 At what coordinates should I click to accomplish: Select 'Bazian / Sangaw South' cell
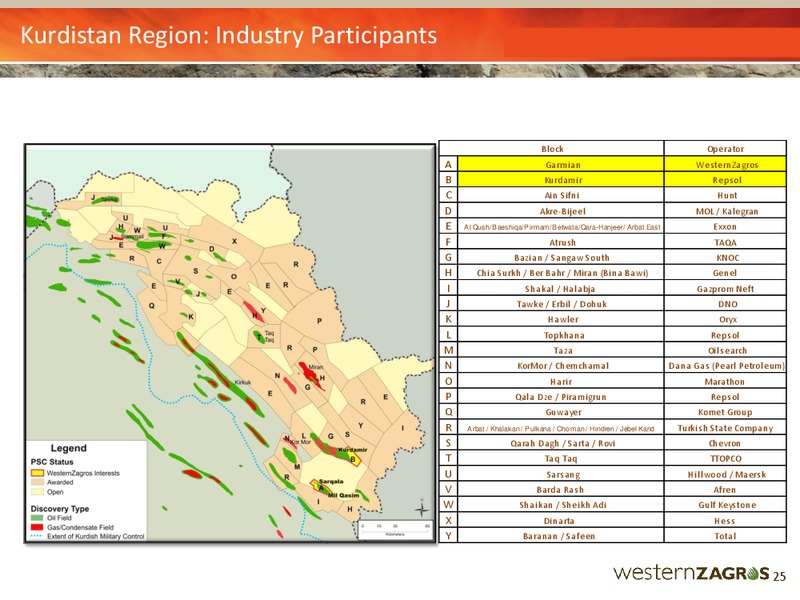tap(561, 257)
